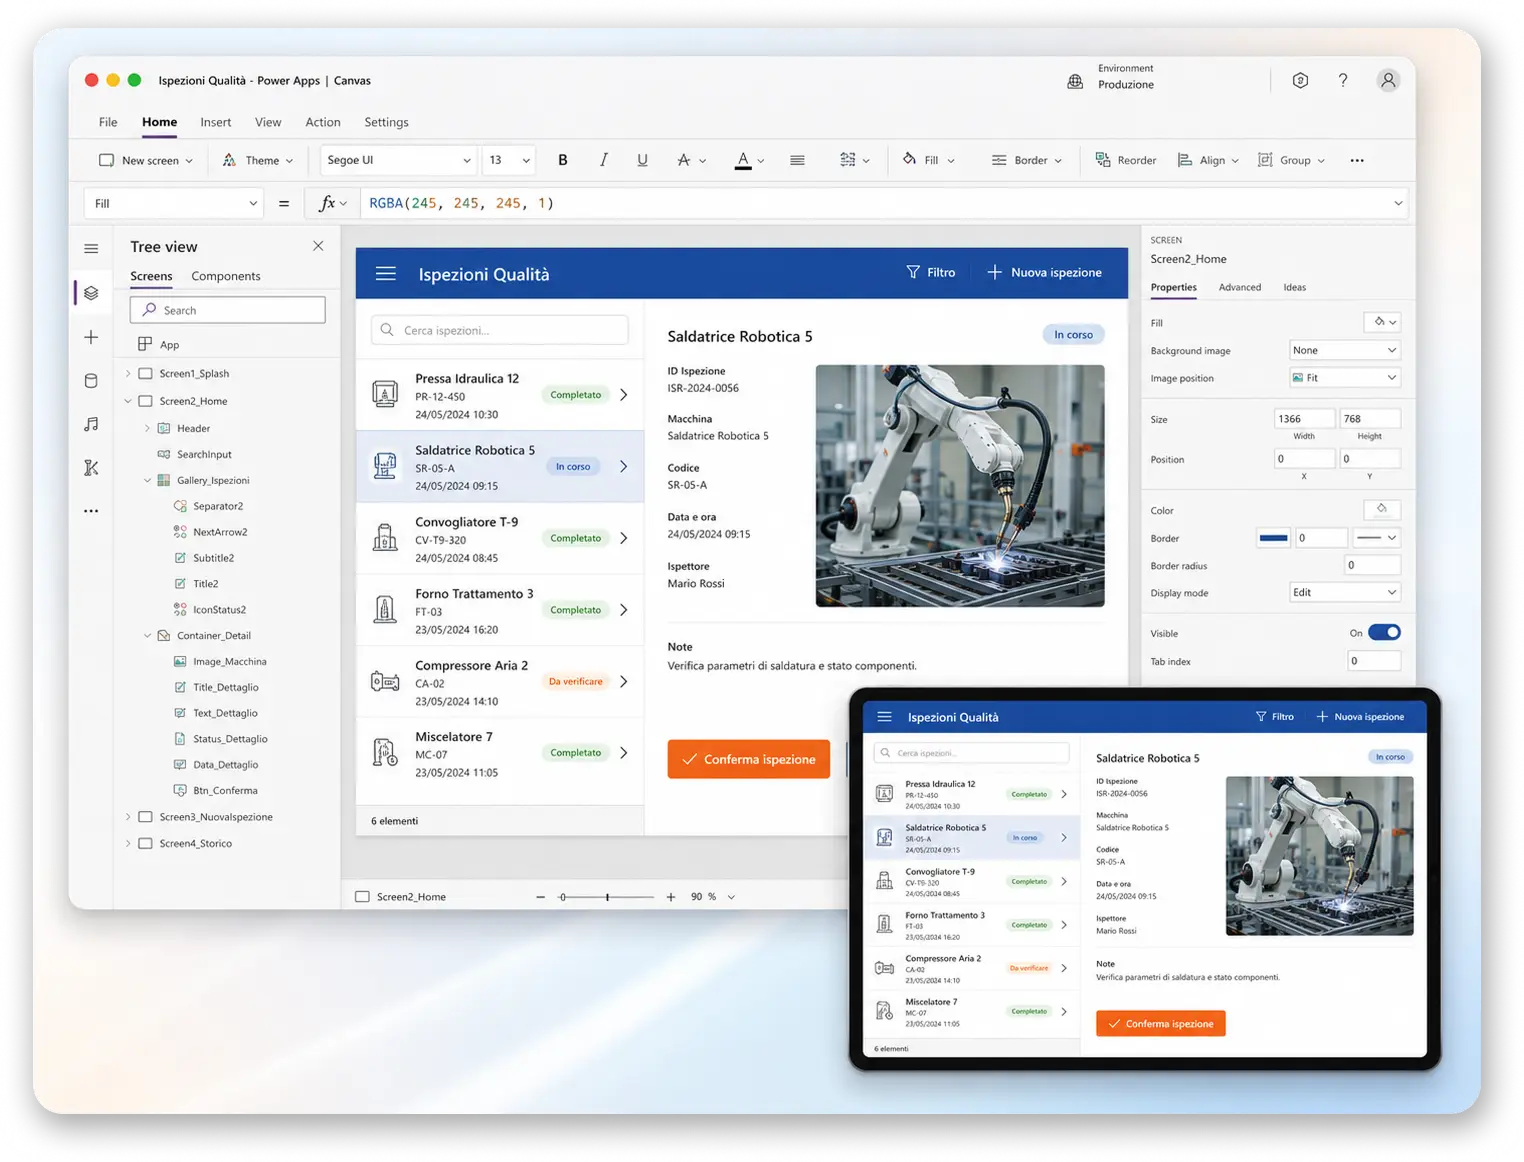Open the Action menu
This screenshot has height=1162, width=1524.
323,122
